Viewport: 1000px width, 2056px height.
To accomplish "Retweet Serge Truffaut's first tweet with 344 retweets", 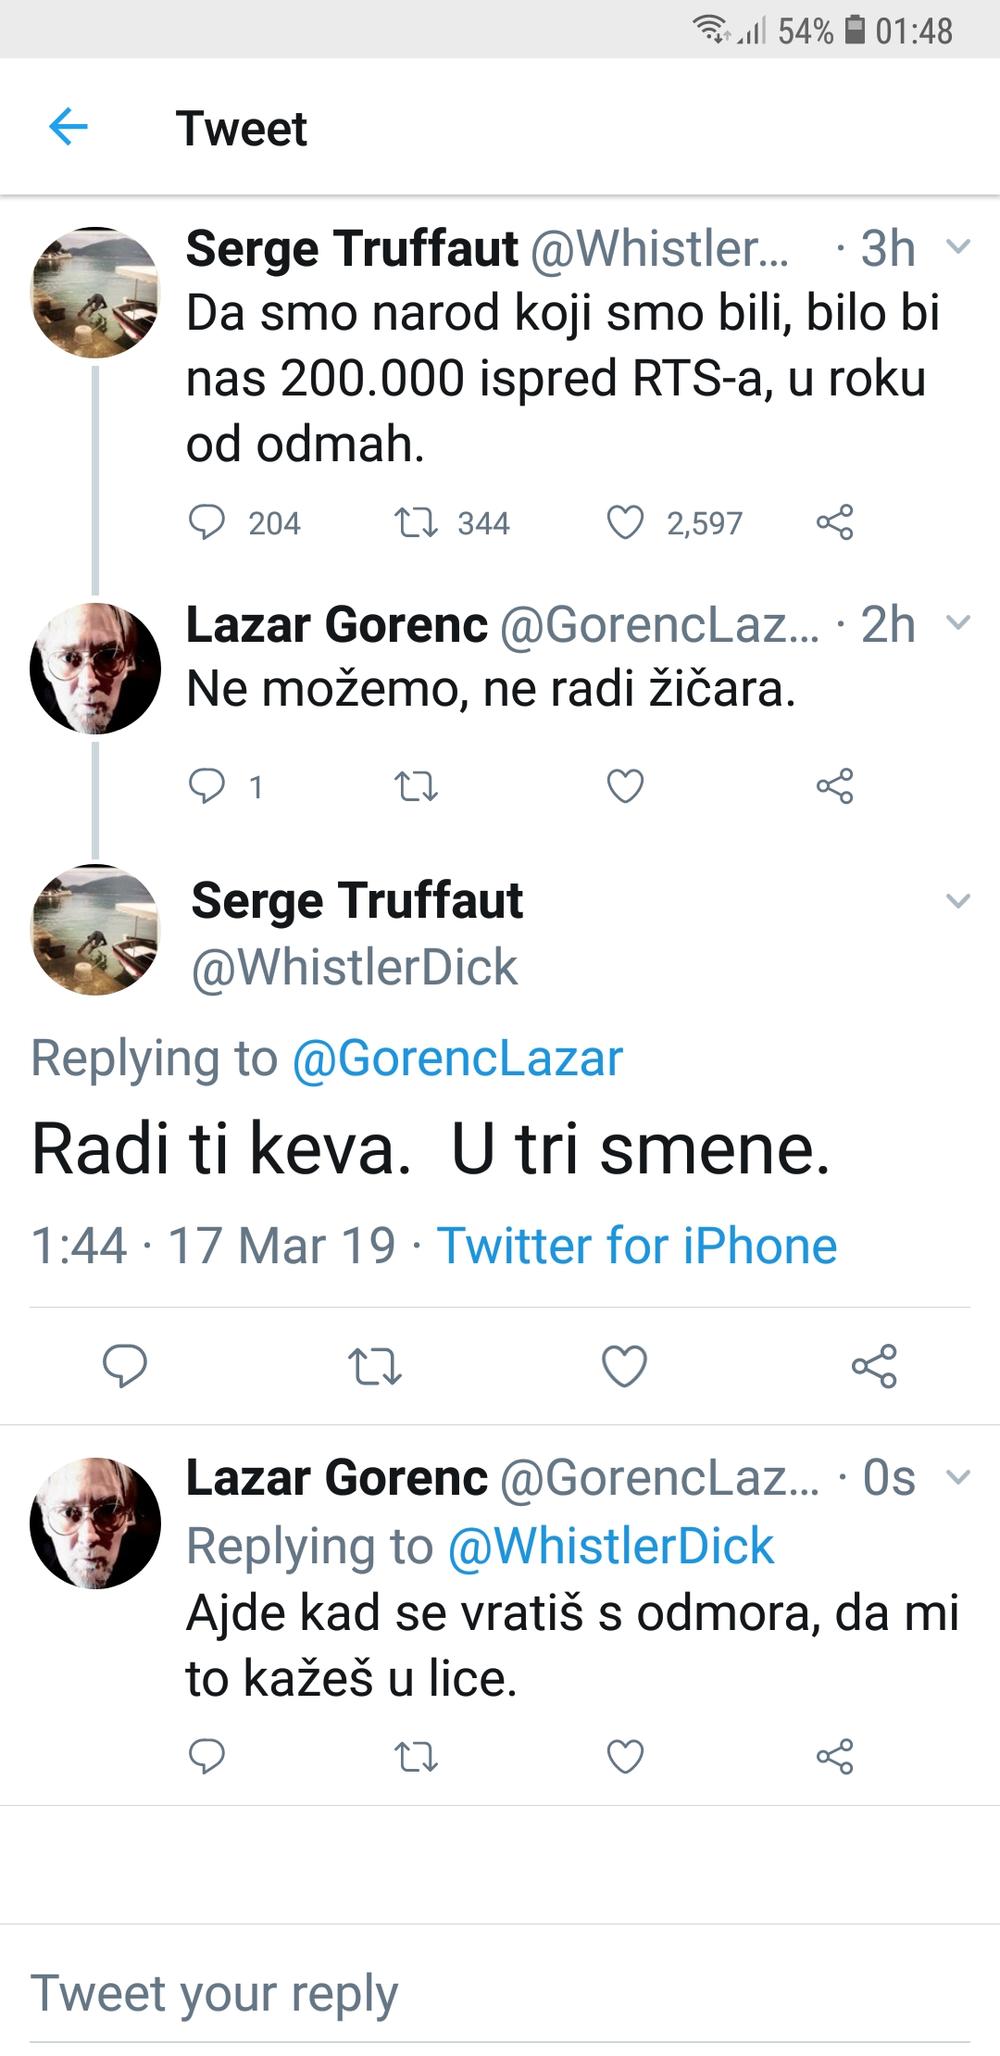I will (x=416, y=522).
